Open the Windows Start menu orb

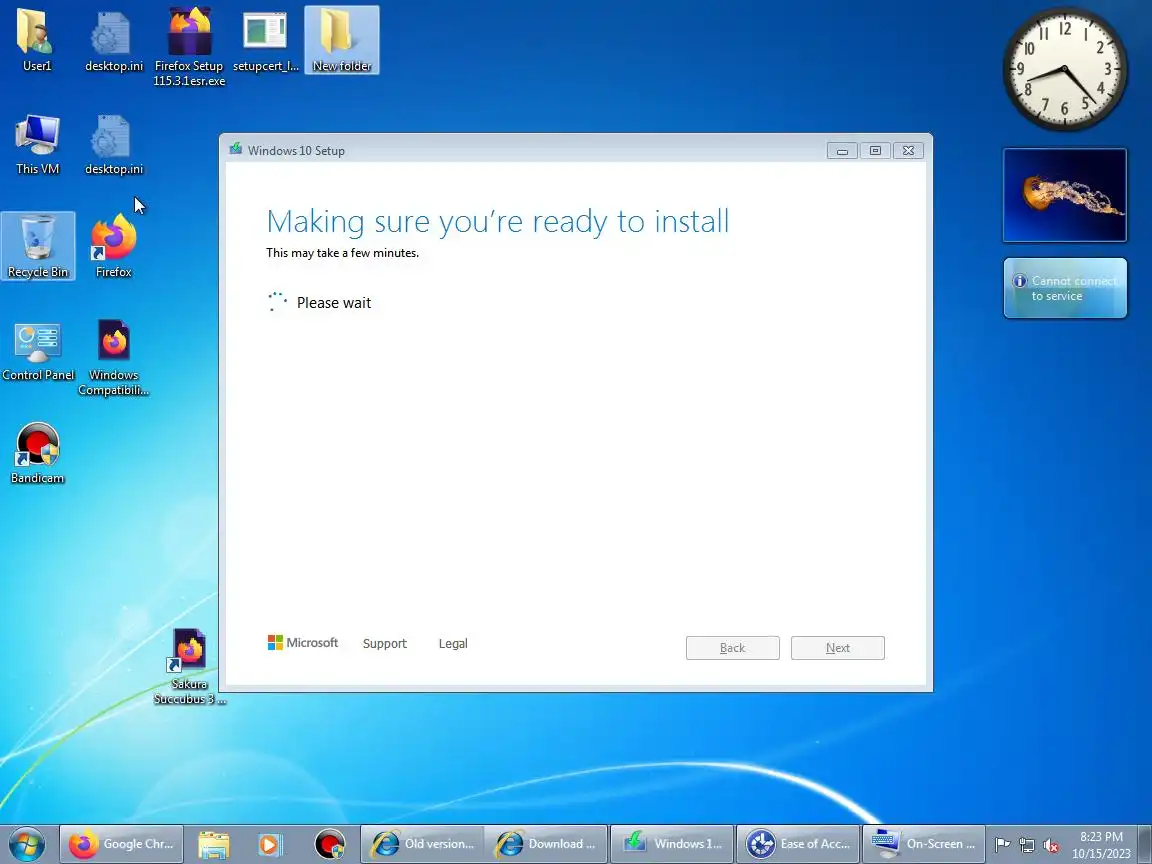[x=27, y=844]
